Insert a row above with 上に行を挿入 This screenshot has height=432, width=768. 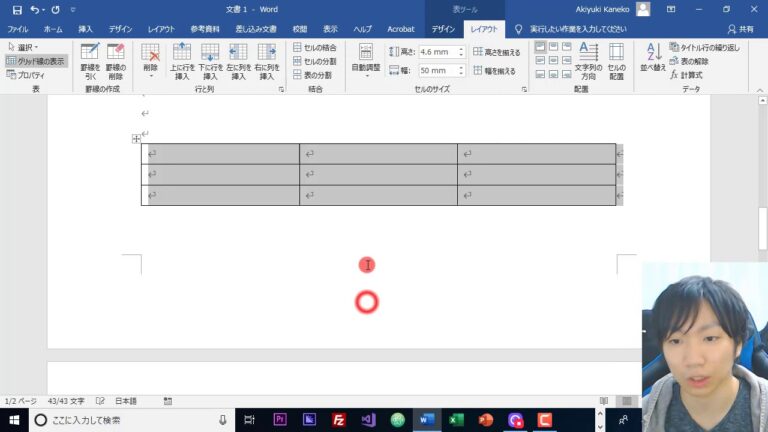182,62
